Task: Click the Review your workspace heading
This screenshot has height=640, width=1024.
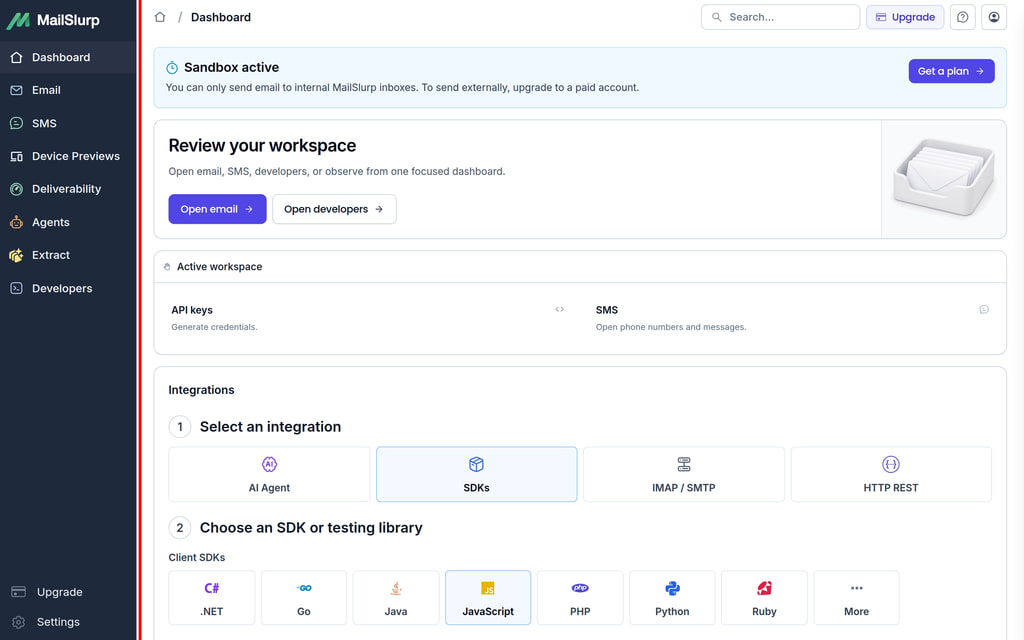Action: (262, 146)
